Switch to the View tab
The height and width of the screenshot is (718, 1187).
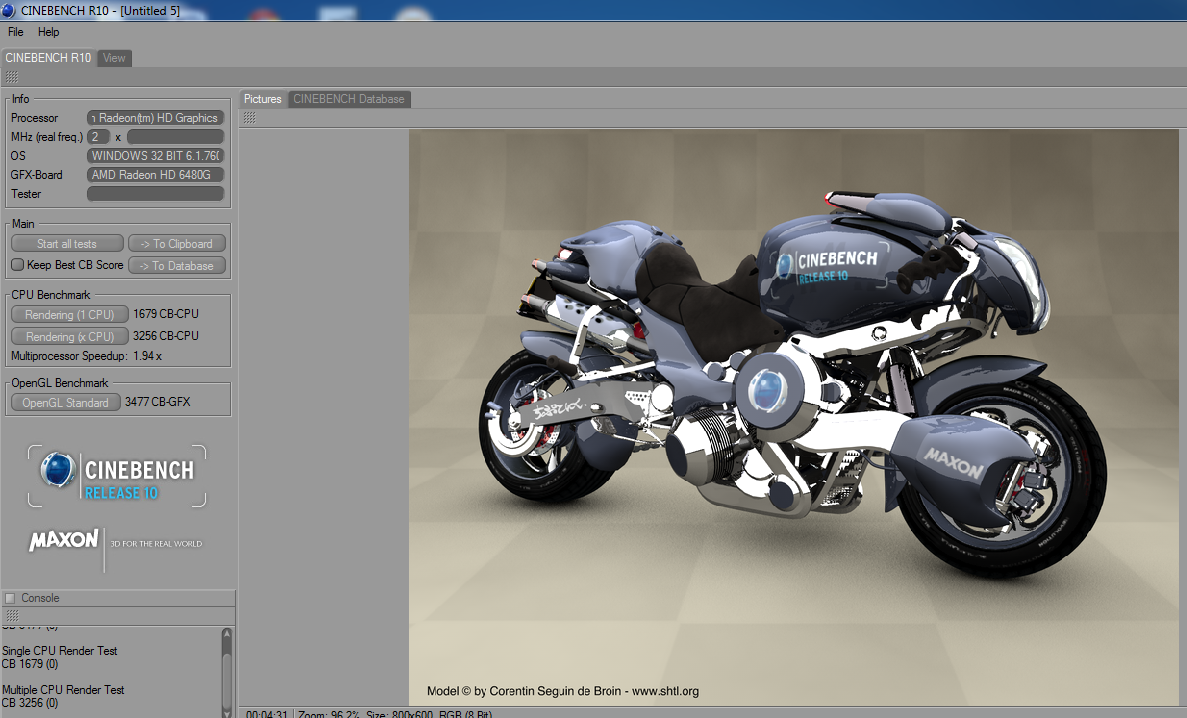pos(114,58)
